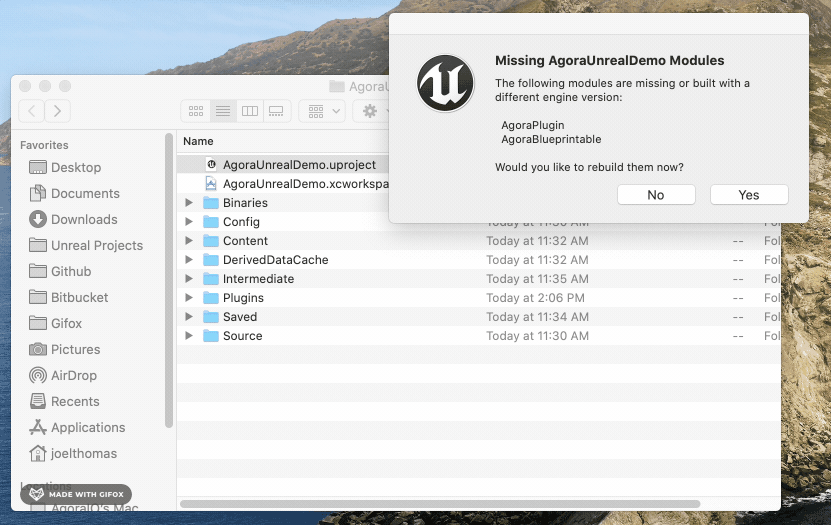Viewport: 831px width, 525px height.
Task: Open Downloads in Finder sidebar
Action: 73,219
